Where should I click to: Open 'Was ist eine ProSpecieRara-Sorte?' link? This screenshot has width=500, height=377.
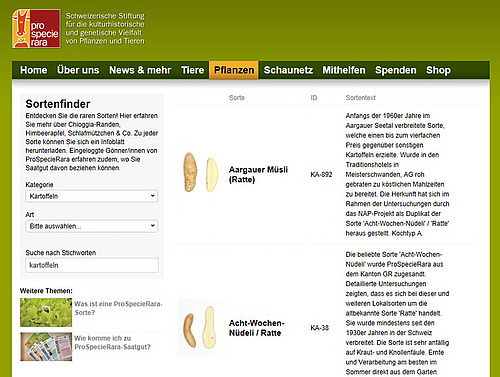[118, 308]
